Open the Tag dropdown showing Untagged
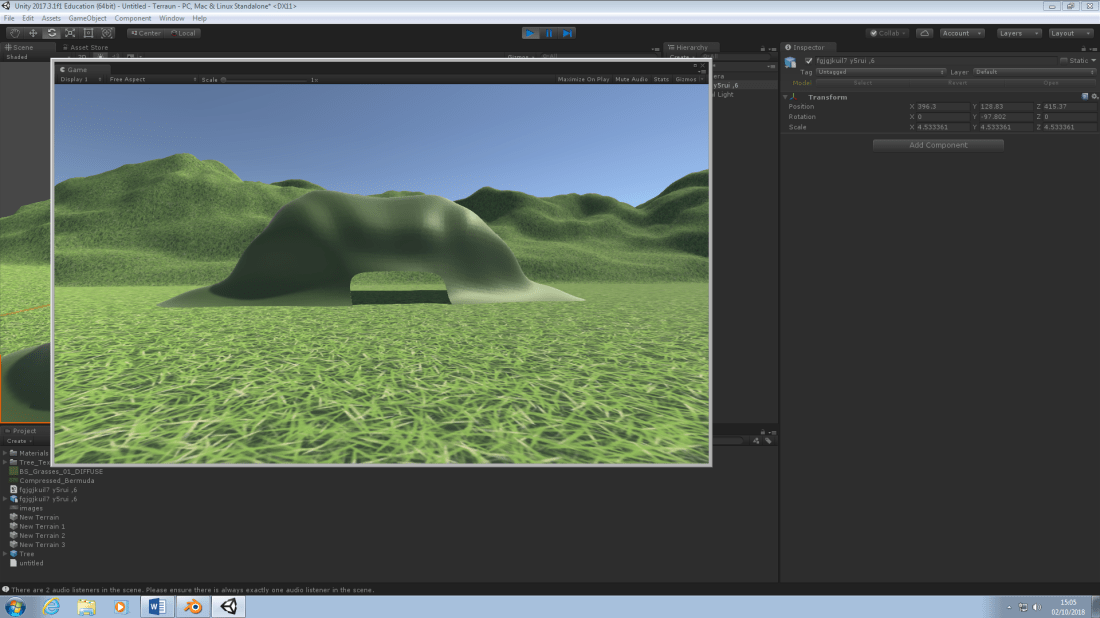1100x618 pixels. click(x=880, y=72)
